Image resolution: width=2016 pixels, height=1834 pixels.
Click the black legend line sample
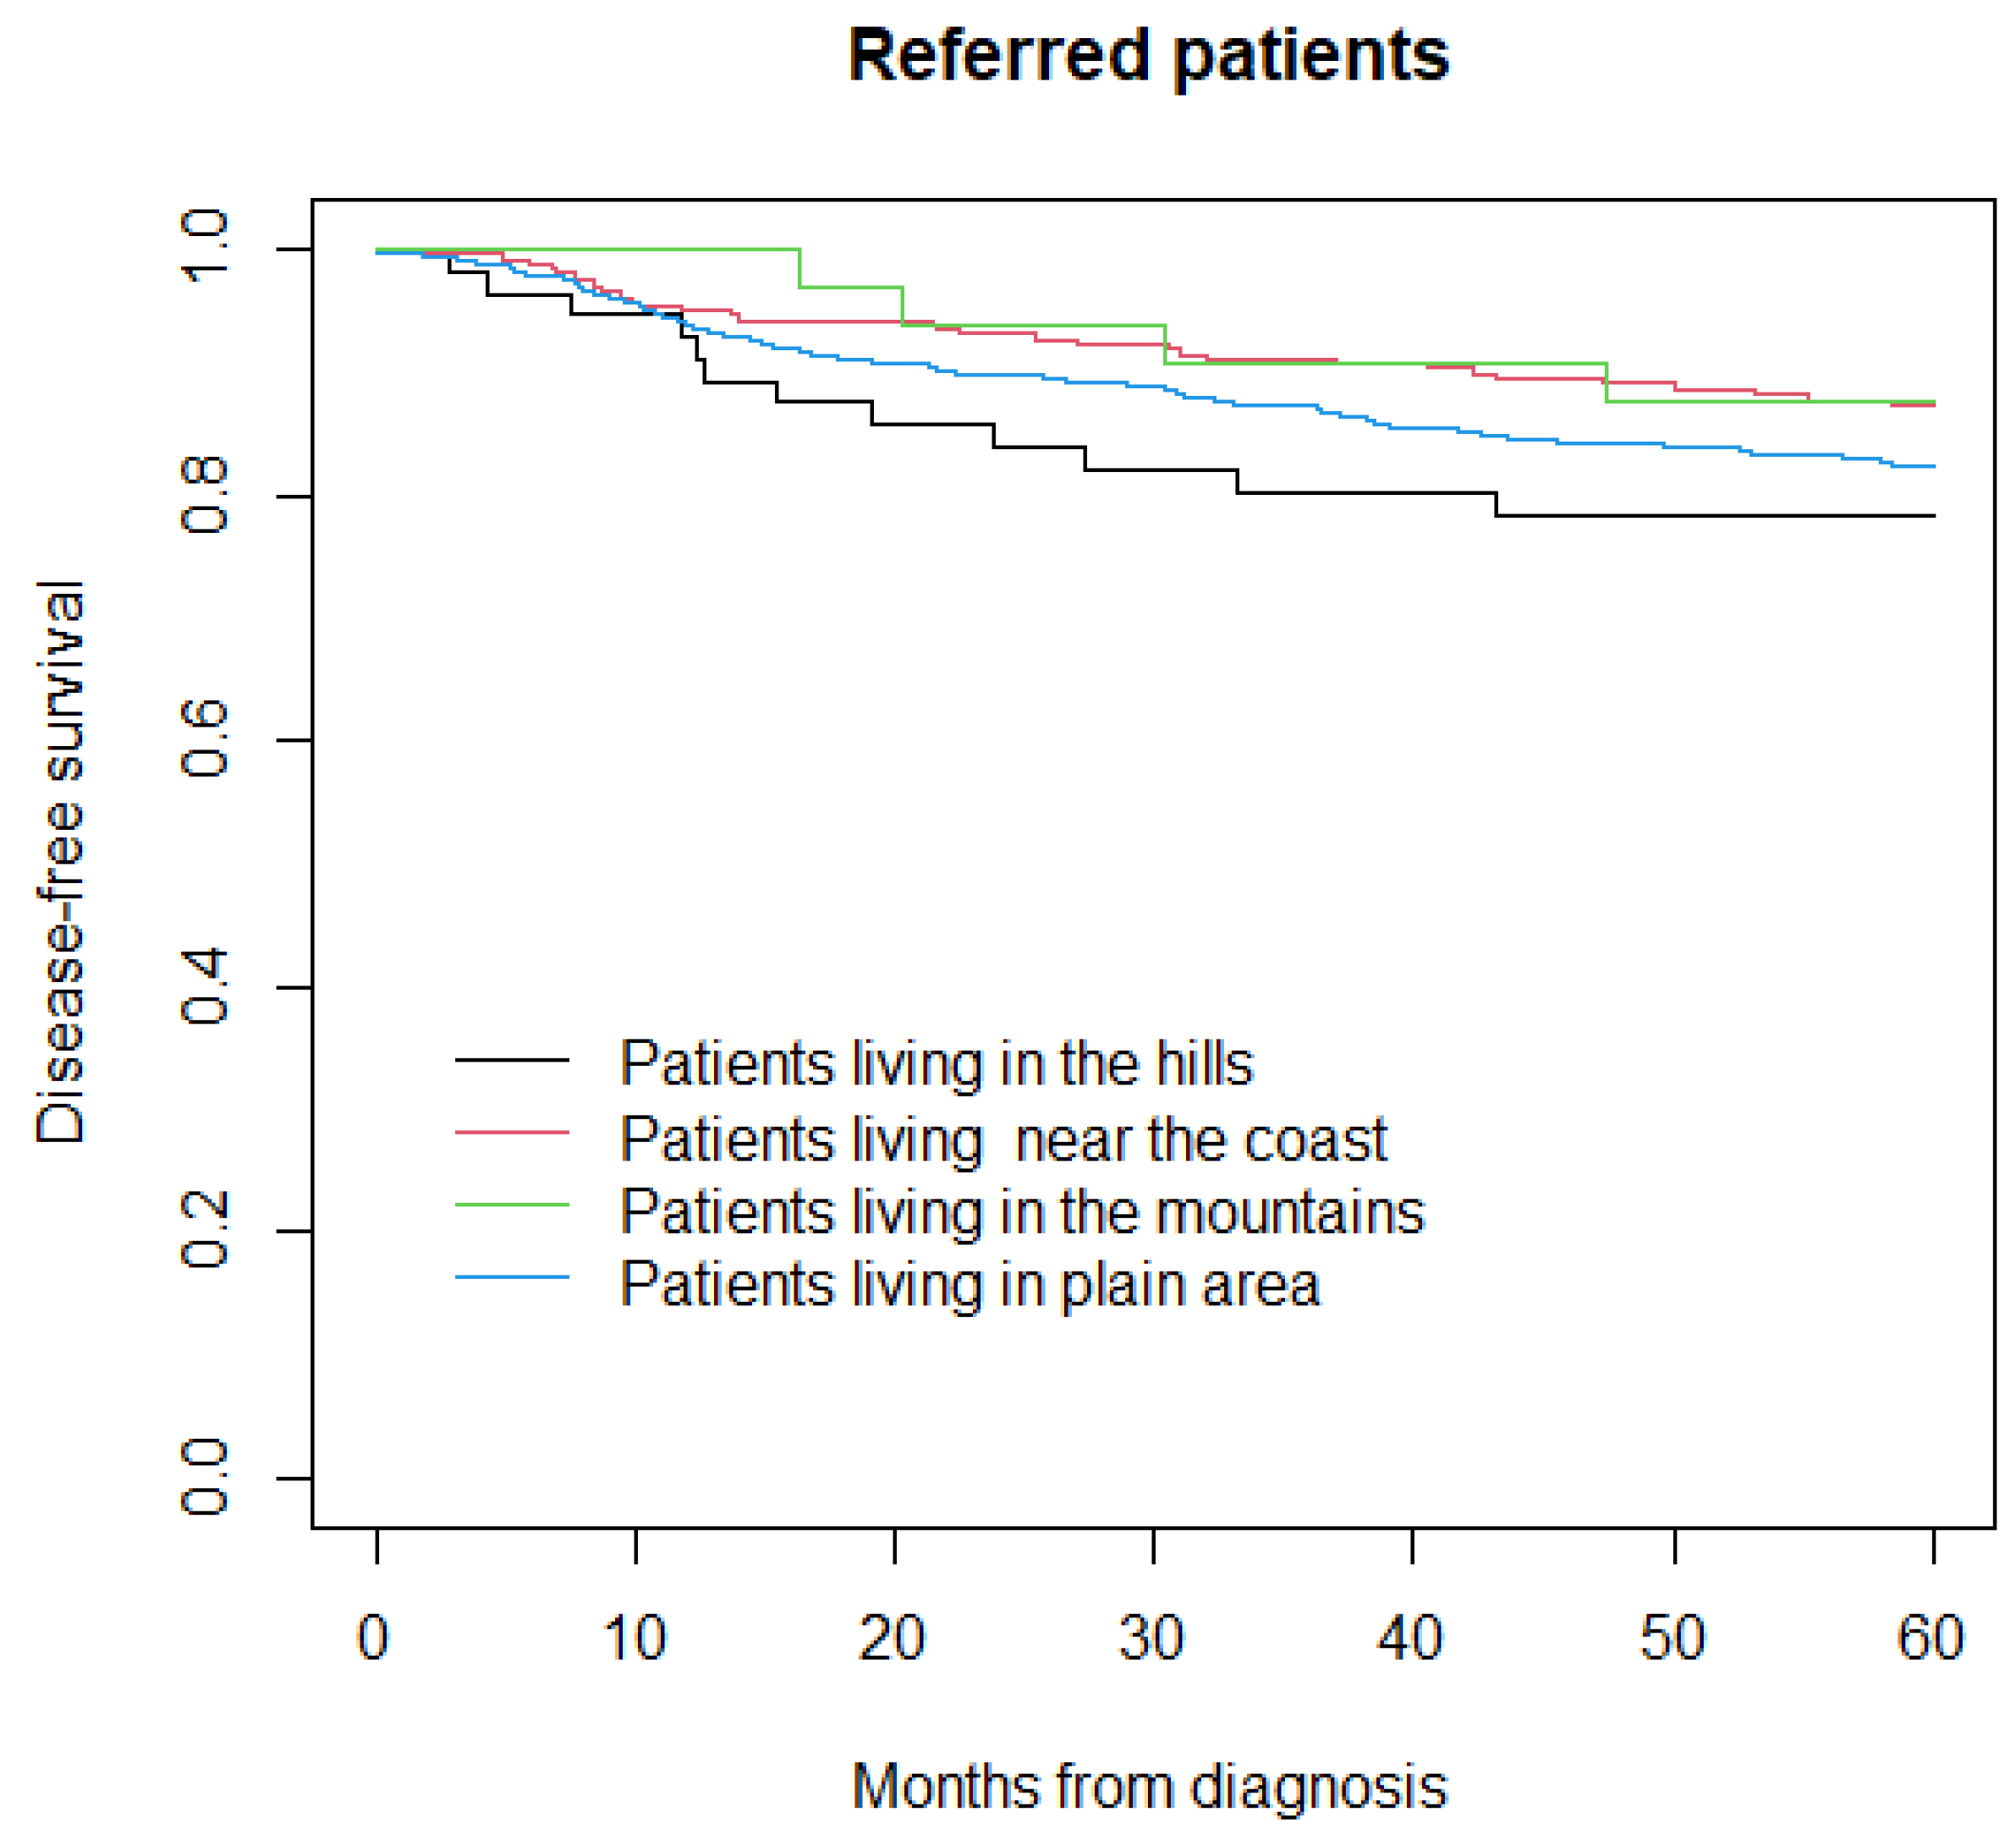coord(512,1060)
